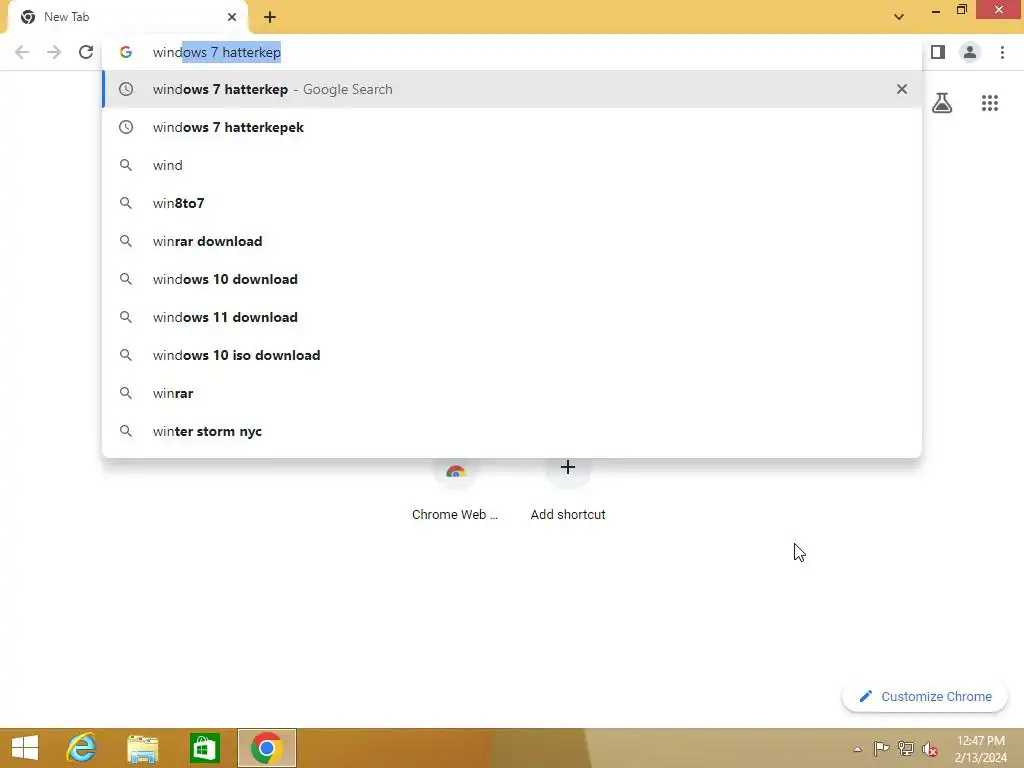Minimize the Chrome window
The image size is (1024, 768).
pos(936,10)
